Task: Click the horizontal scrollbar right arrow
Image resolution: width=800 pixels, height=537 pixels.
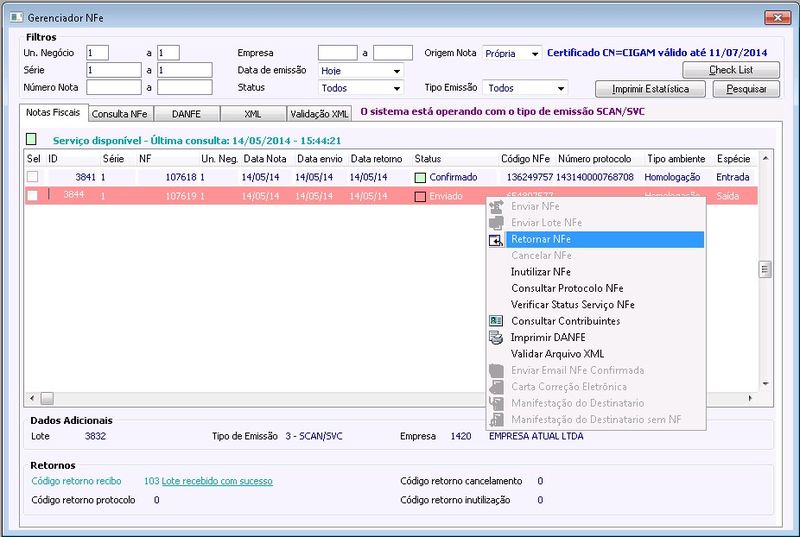Action: [x=749, y=398]
